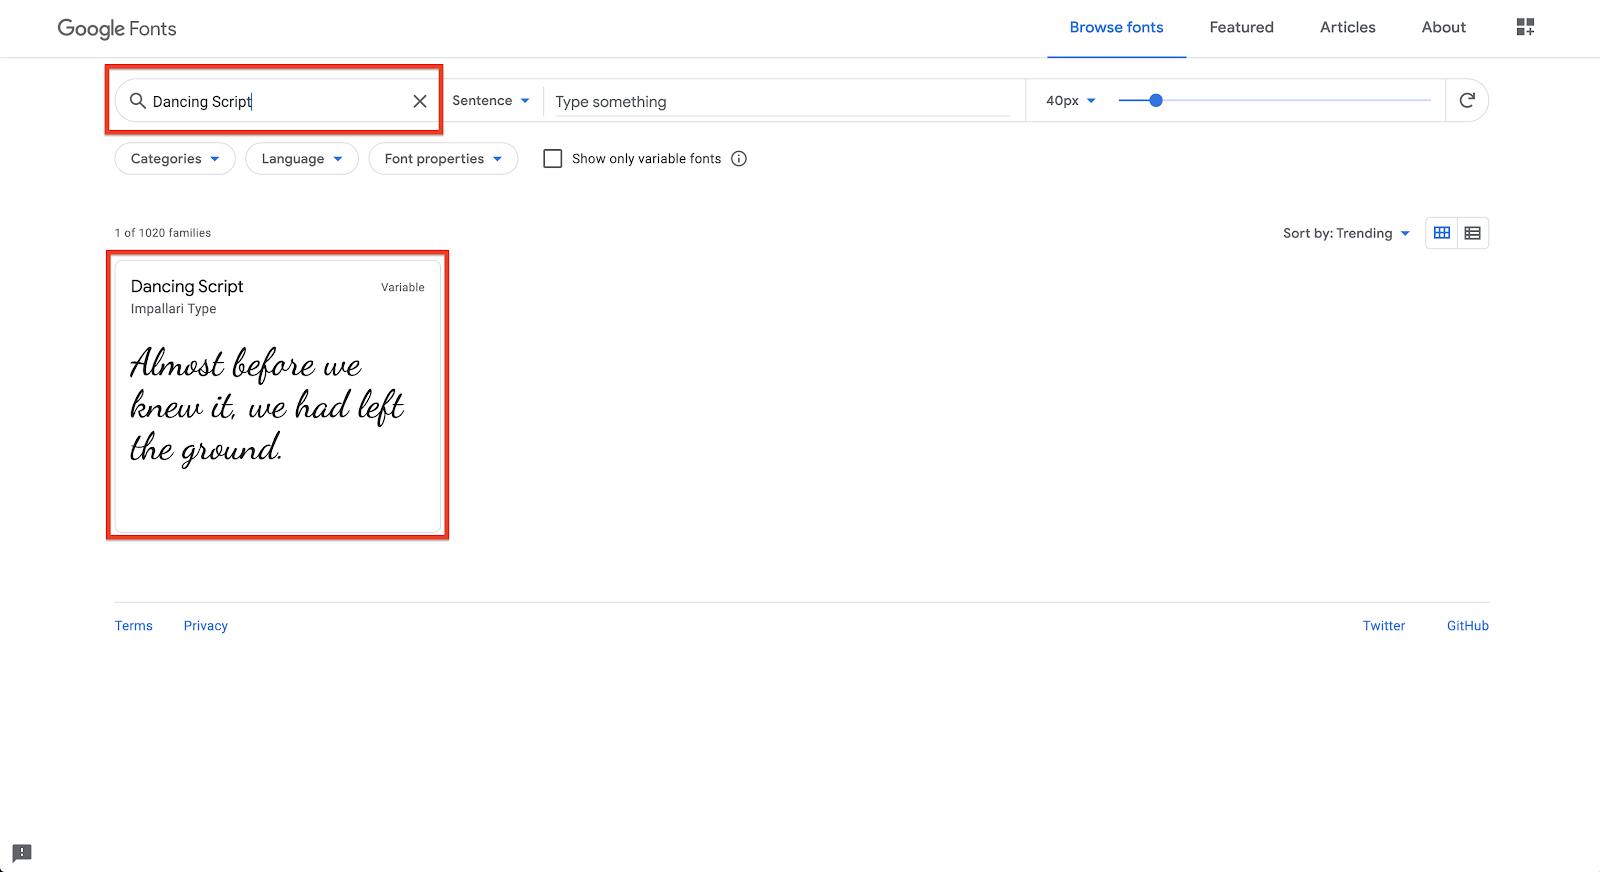The image size is (1600, 872).
Task: Go to the Featured tab
Action: 1241,28
